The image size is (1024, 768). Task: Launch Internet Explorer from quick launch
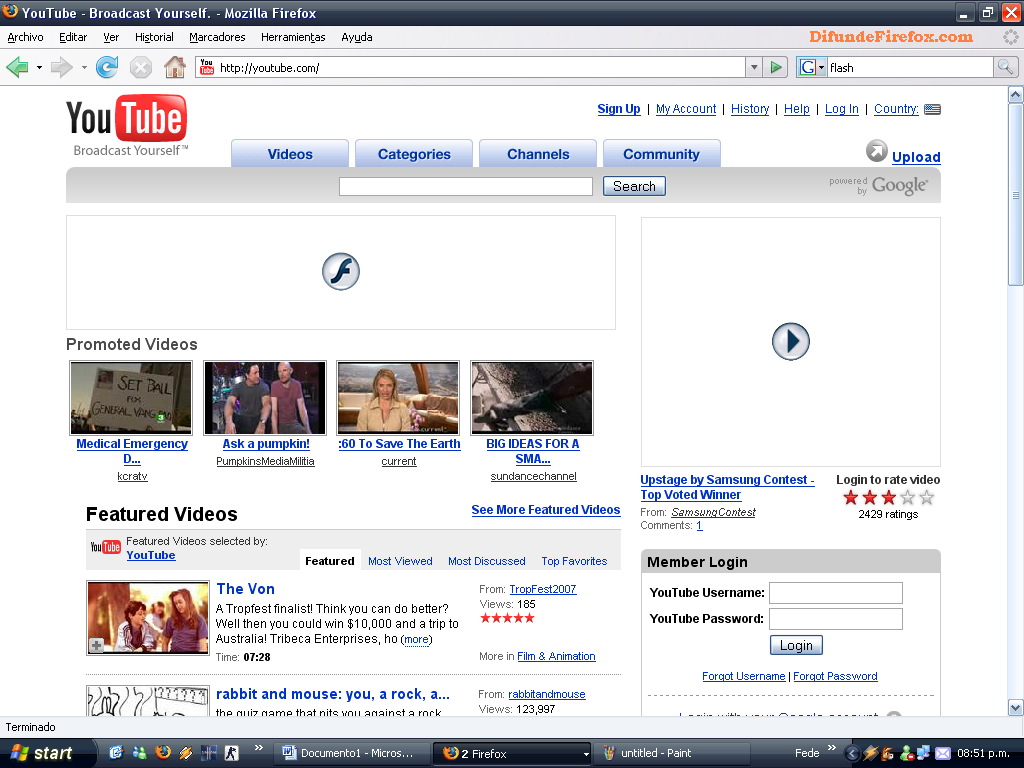pyautogui.click(x=116, y=753)
